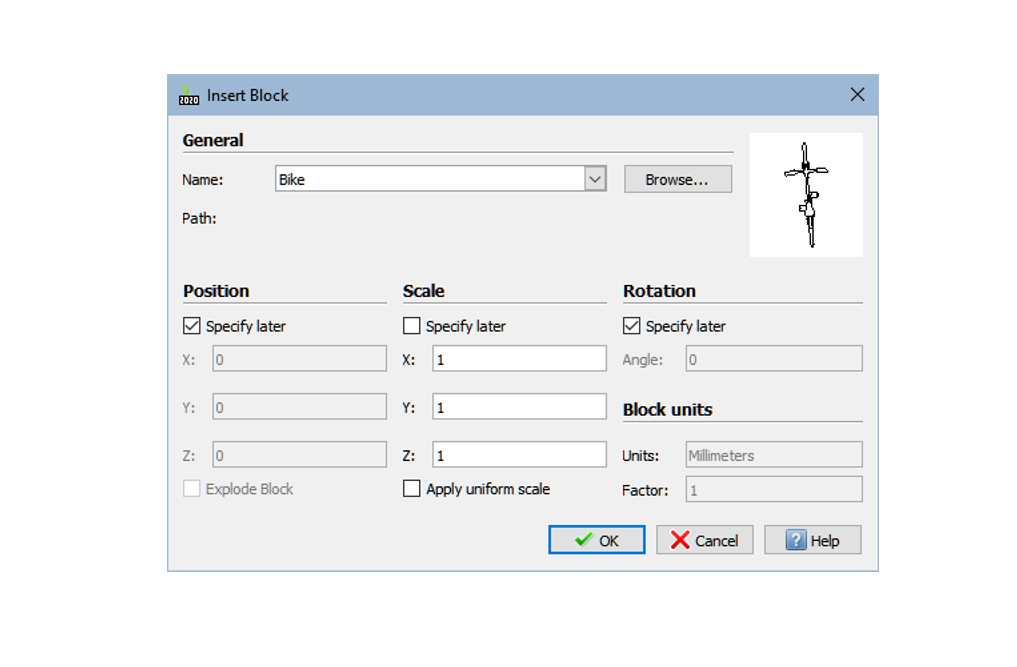Screen dimensions: 1017x667
Task: Enable Apply uniform scale option
Action: (412, 489)
